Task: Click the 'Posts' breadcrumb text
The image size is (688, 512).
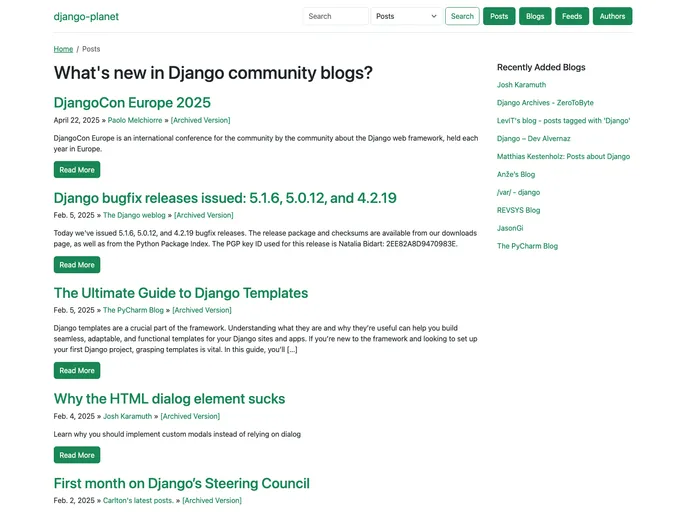Action: pyautogui.click(x=91, y=49)
